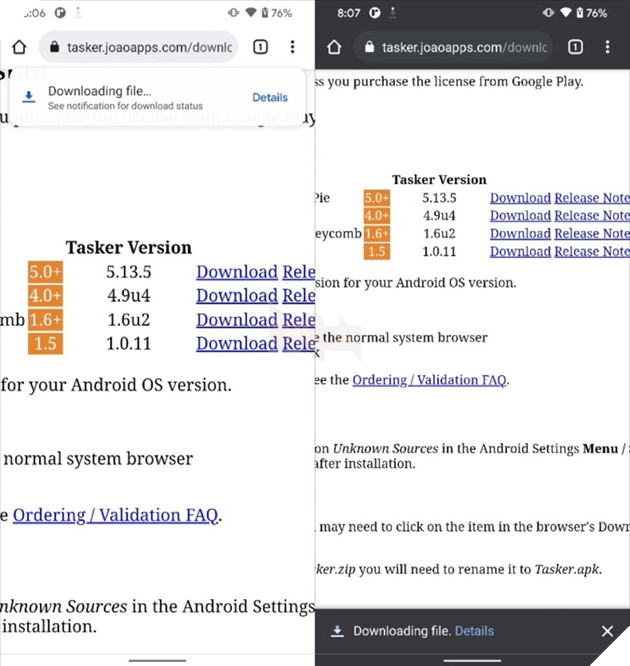The image size is (630, 666).
Task: Download Tasker 1.6u2 in left screen
Action: [237, 320]
